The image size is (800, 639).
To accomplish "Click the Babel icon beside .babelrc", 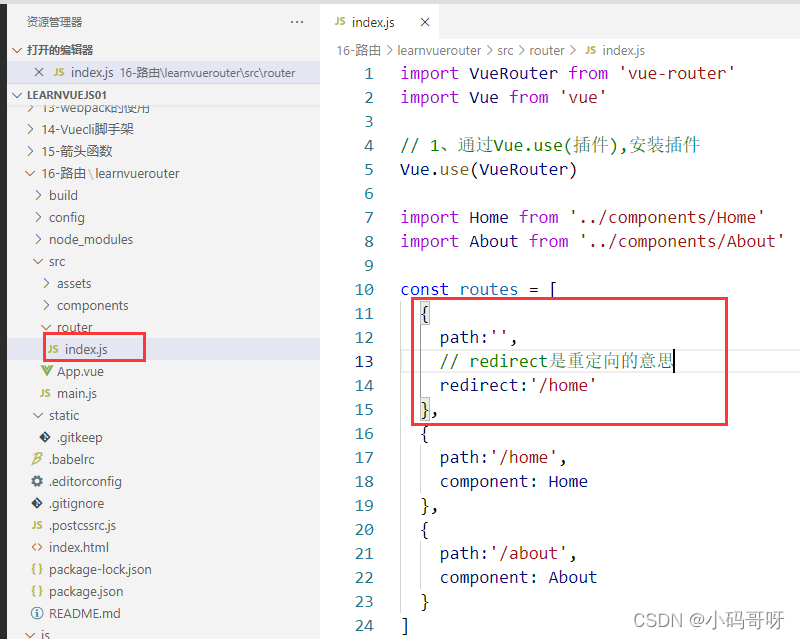I will (x=37, y=459).
